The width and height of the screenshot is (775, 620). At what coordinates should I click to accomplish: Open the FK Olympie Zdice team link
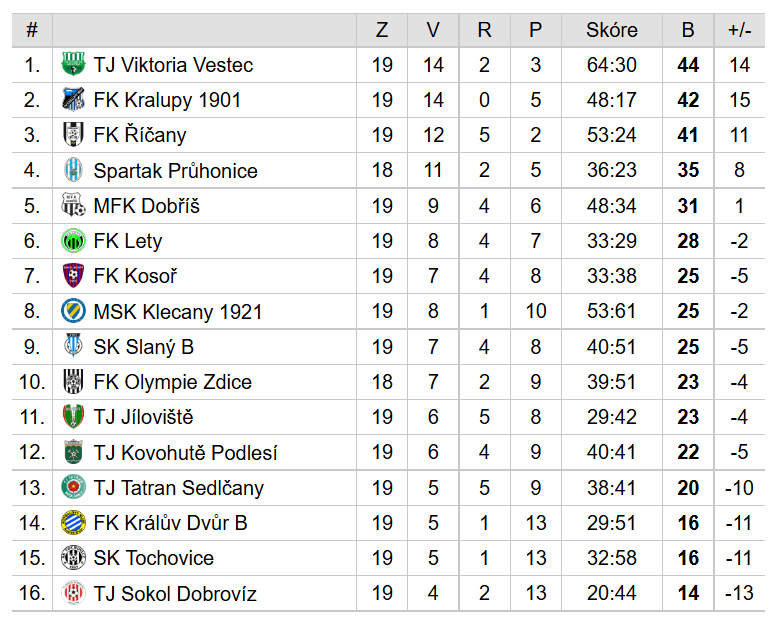[x=172, y=382]
